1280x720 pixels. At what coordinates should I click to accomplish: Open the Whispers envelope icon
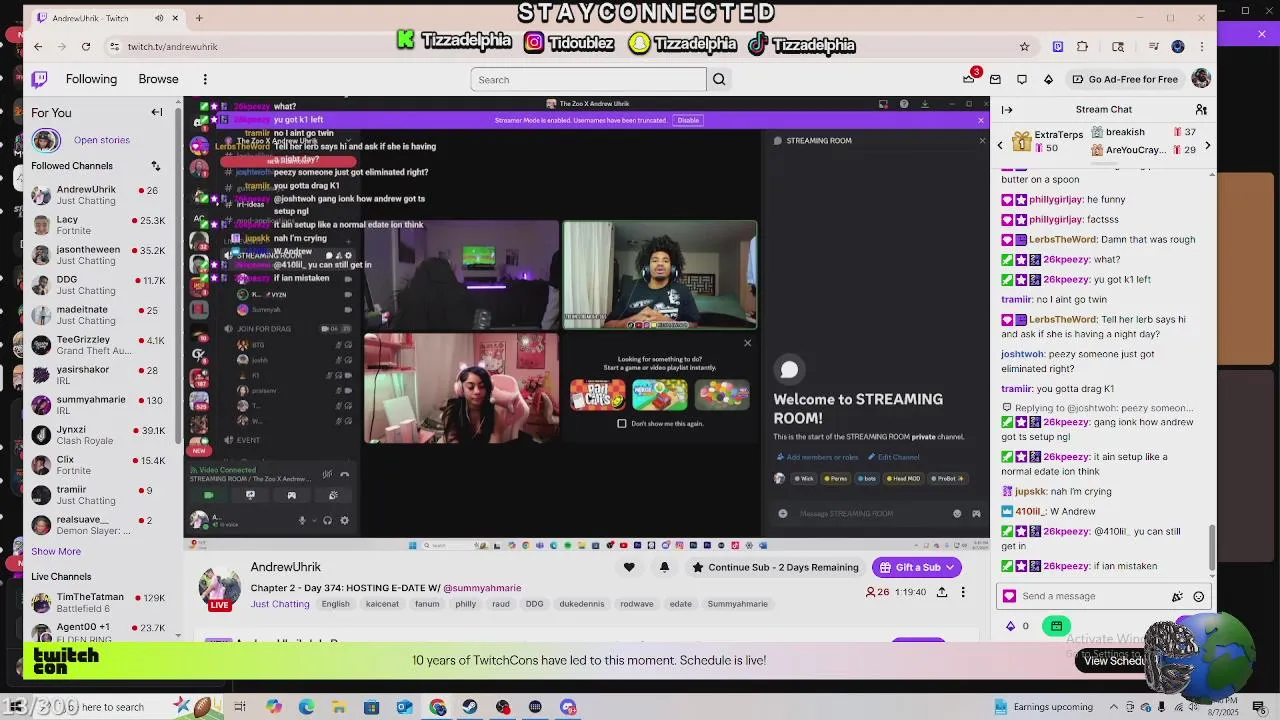point(995,79)
